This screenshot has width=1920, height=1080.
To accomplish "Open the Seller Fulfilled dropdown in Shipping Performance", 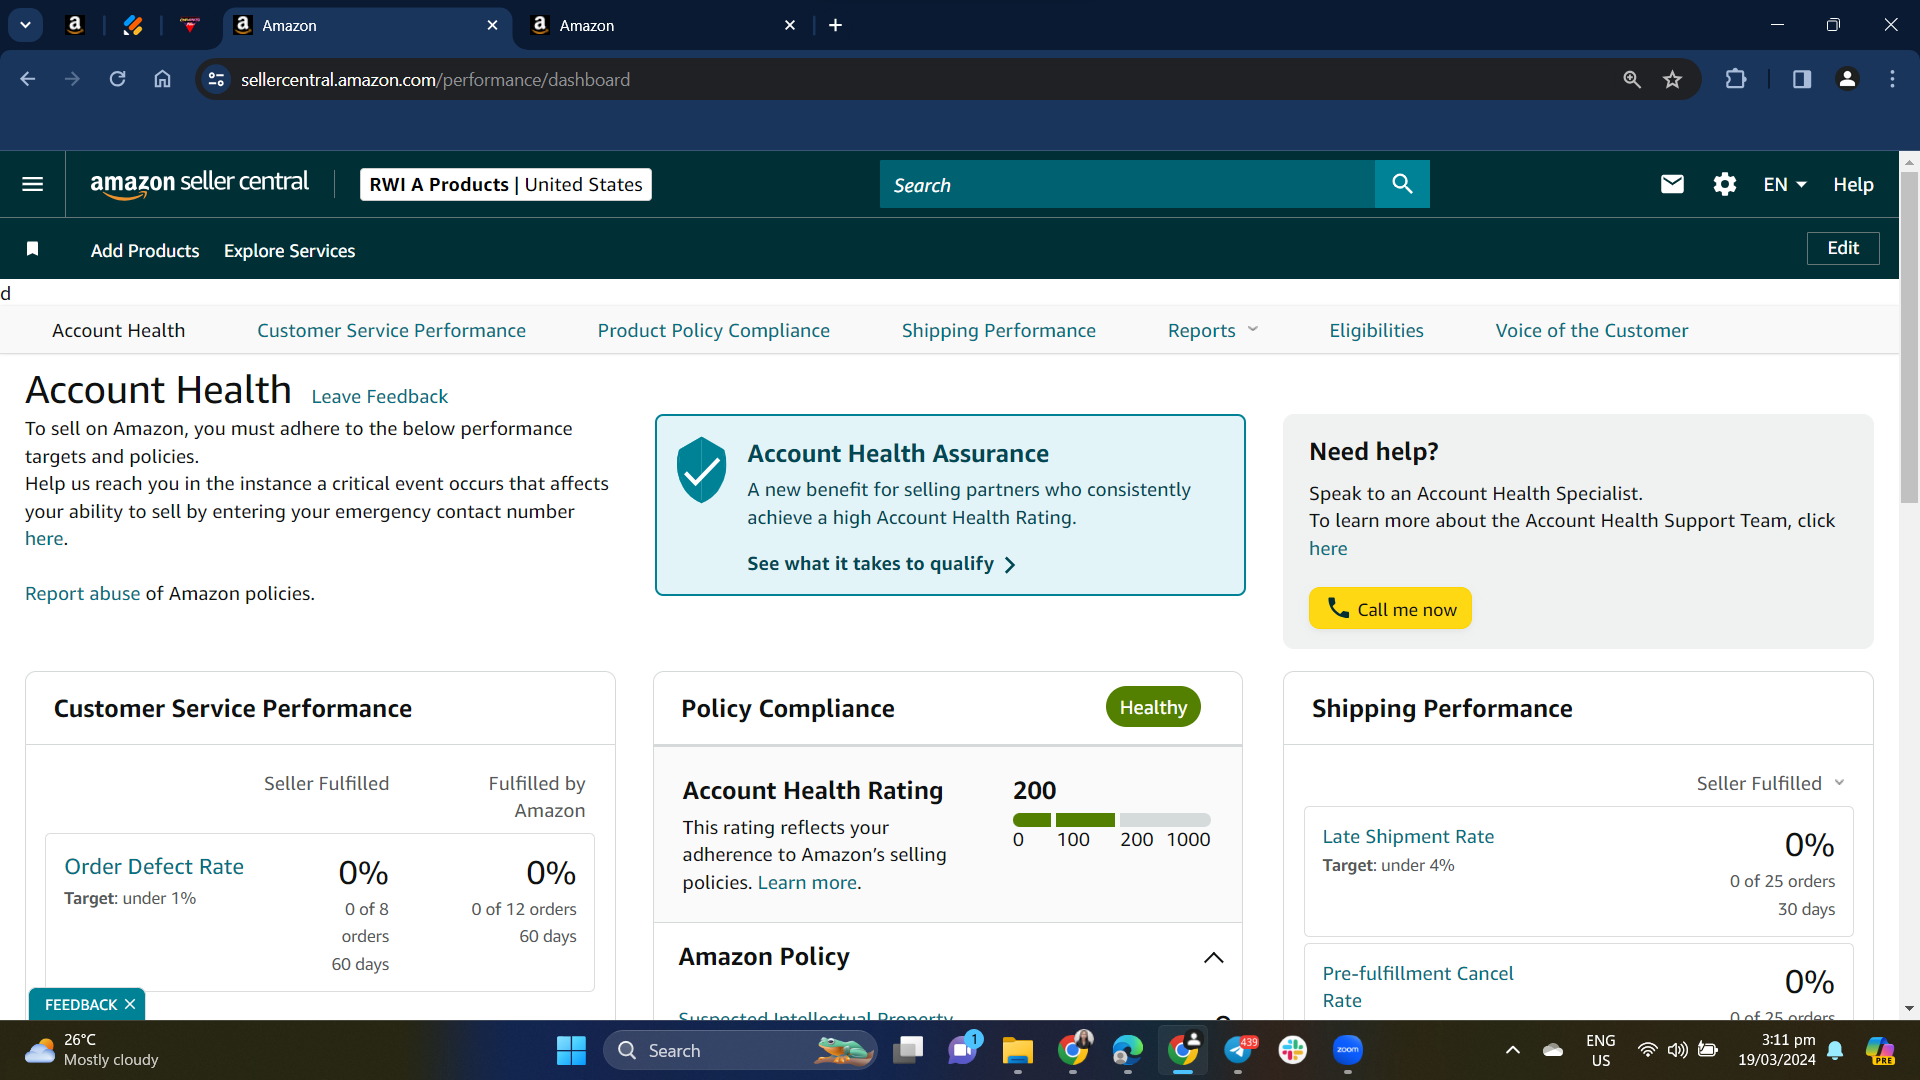I will (x=1770, y=783).
